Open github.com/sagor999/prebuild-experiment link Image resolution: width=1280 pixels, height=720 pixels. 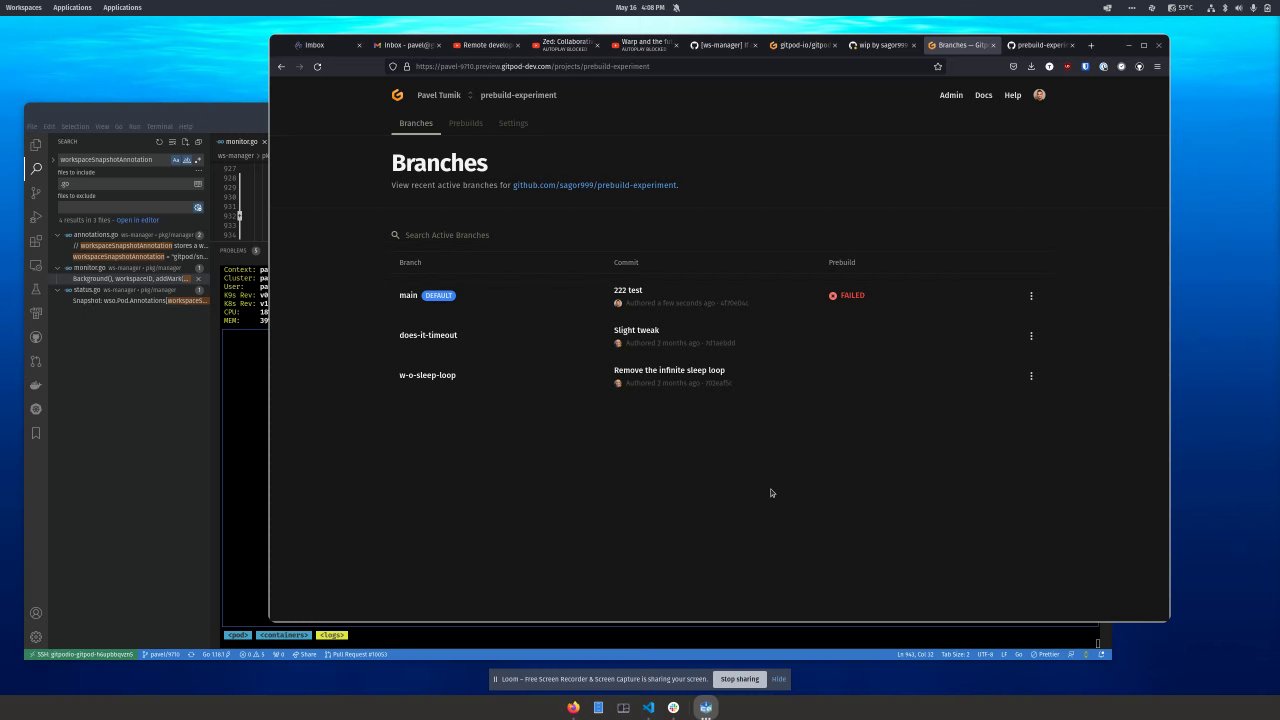595,185
